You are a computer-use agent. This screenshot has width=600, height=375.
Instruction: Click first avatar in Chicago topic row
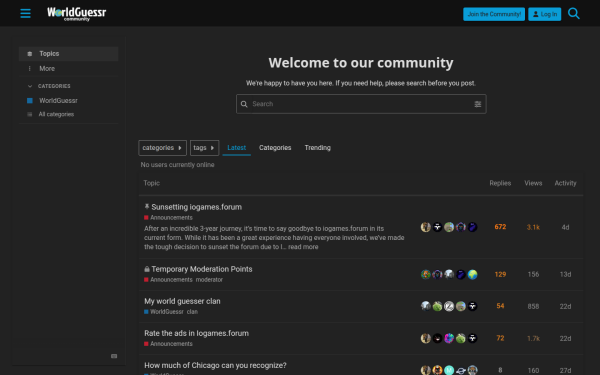[426, 370]
